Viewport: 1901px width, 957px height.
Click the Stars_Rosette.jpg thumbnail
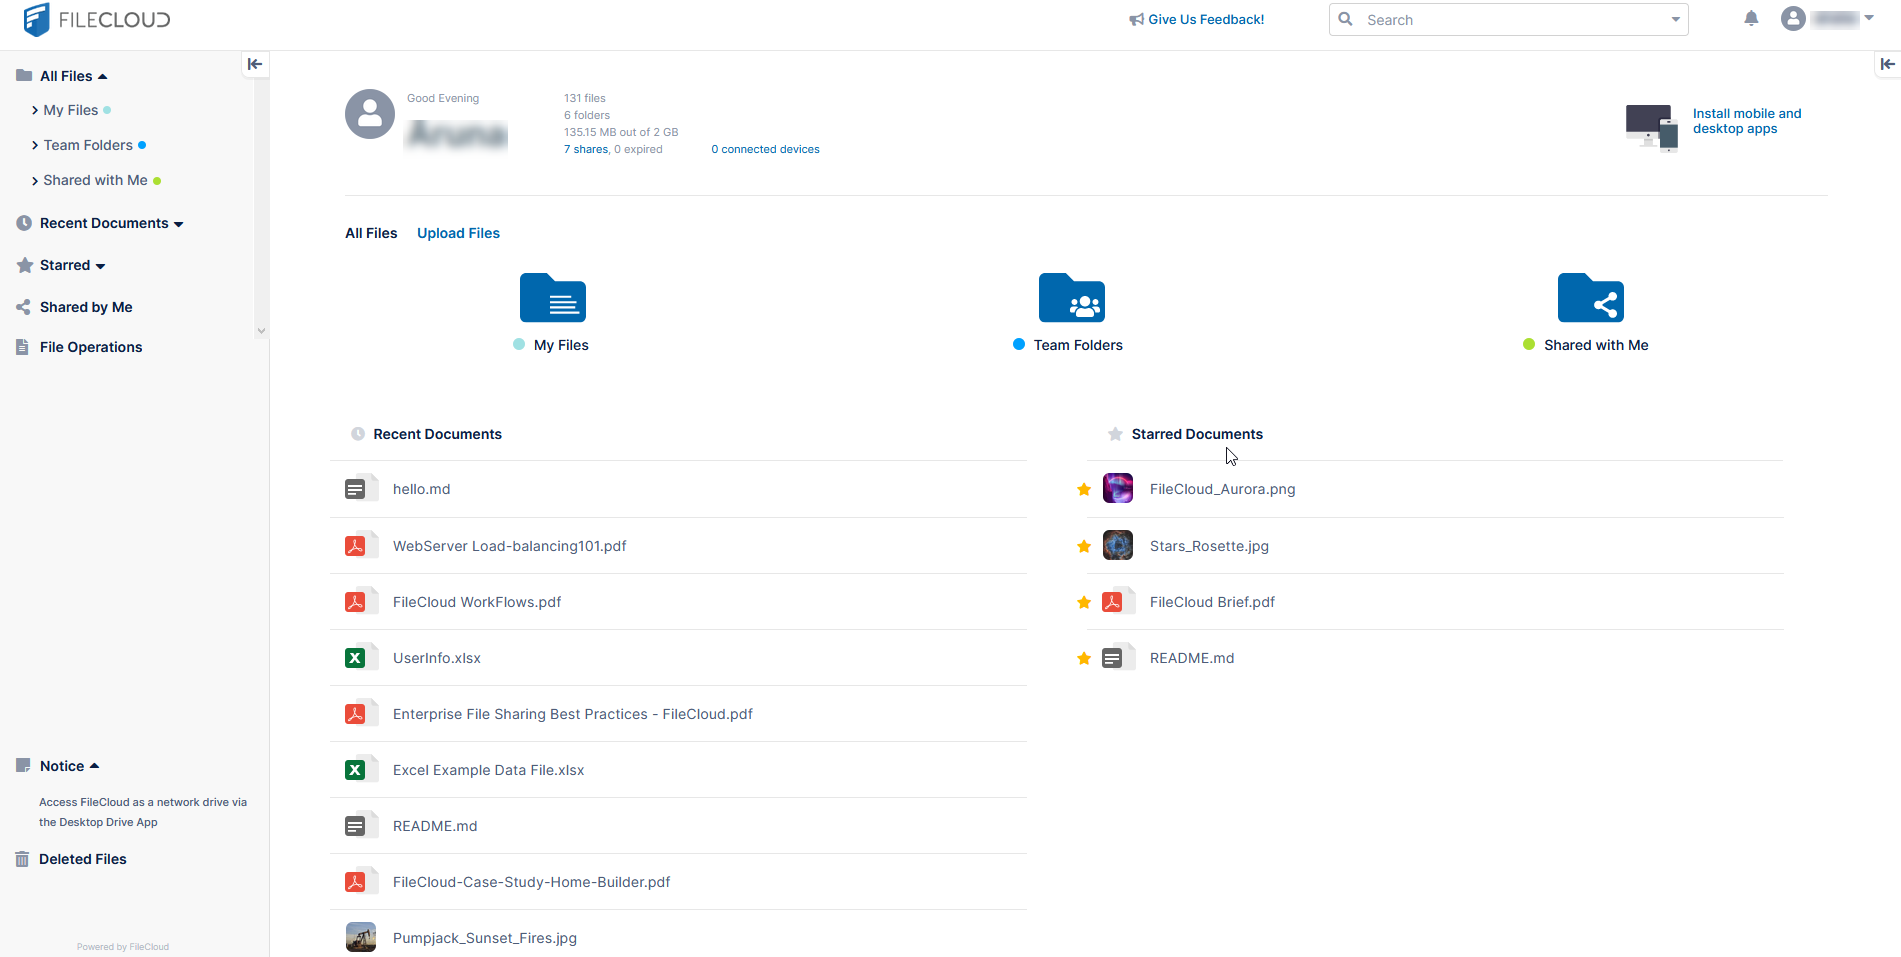tap(1118, 545)
